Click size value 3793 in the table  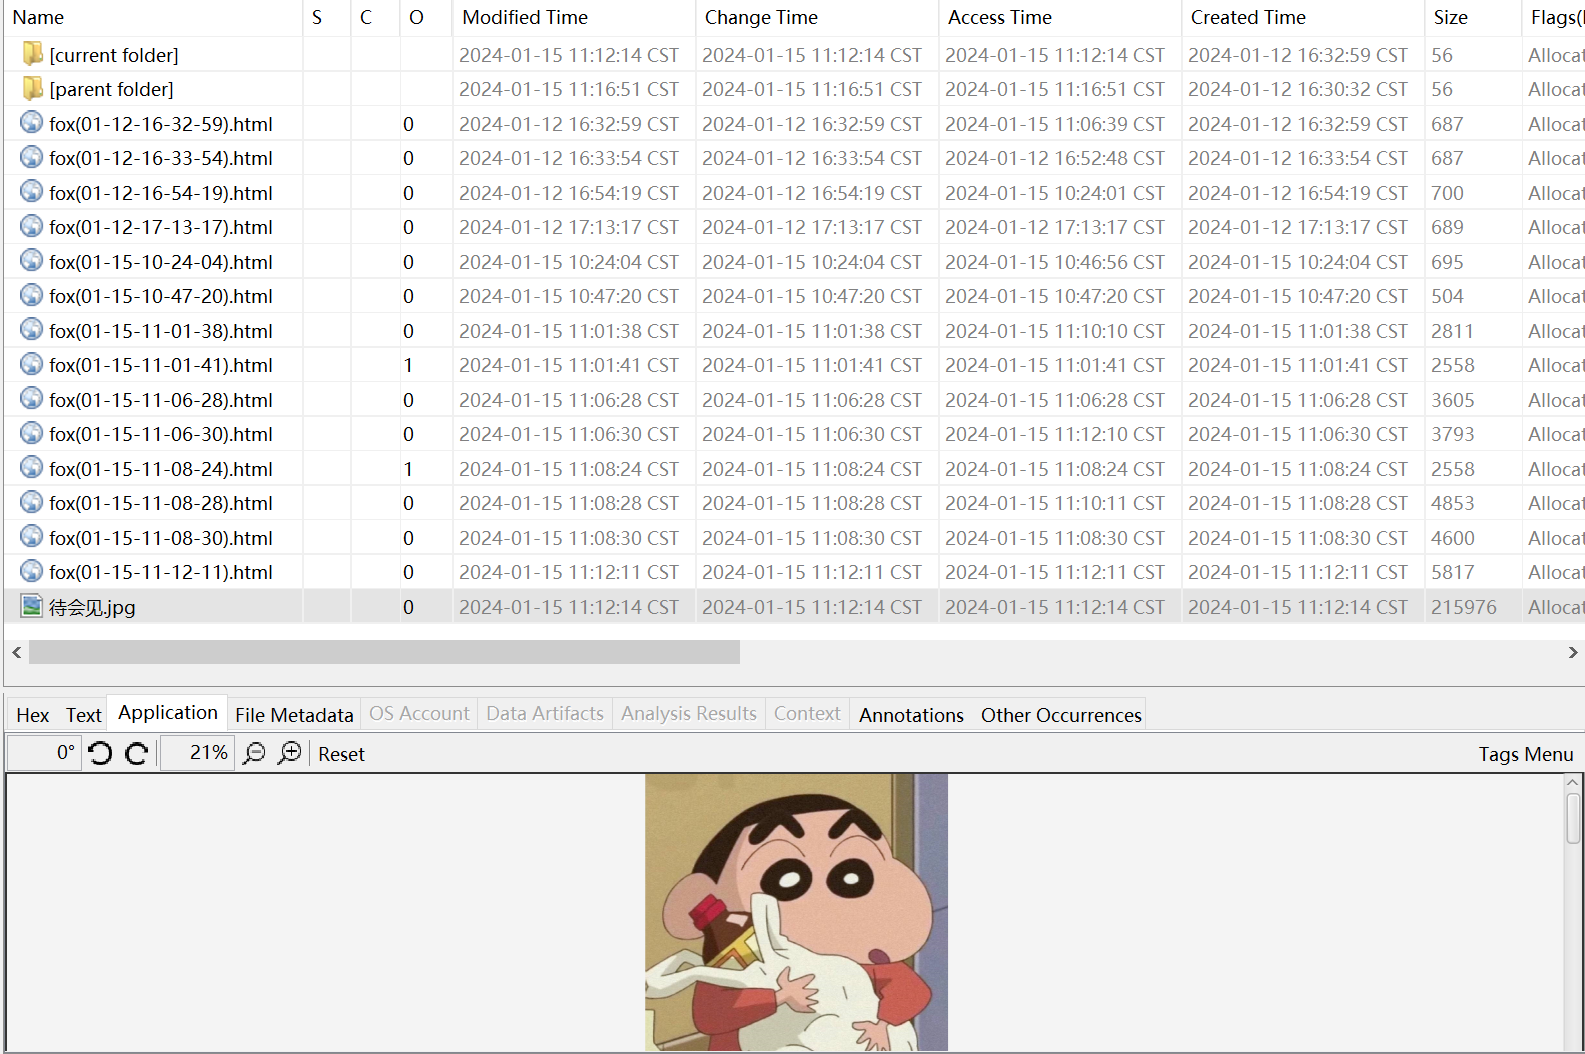1452,434
